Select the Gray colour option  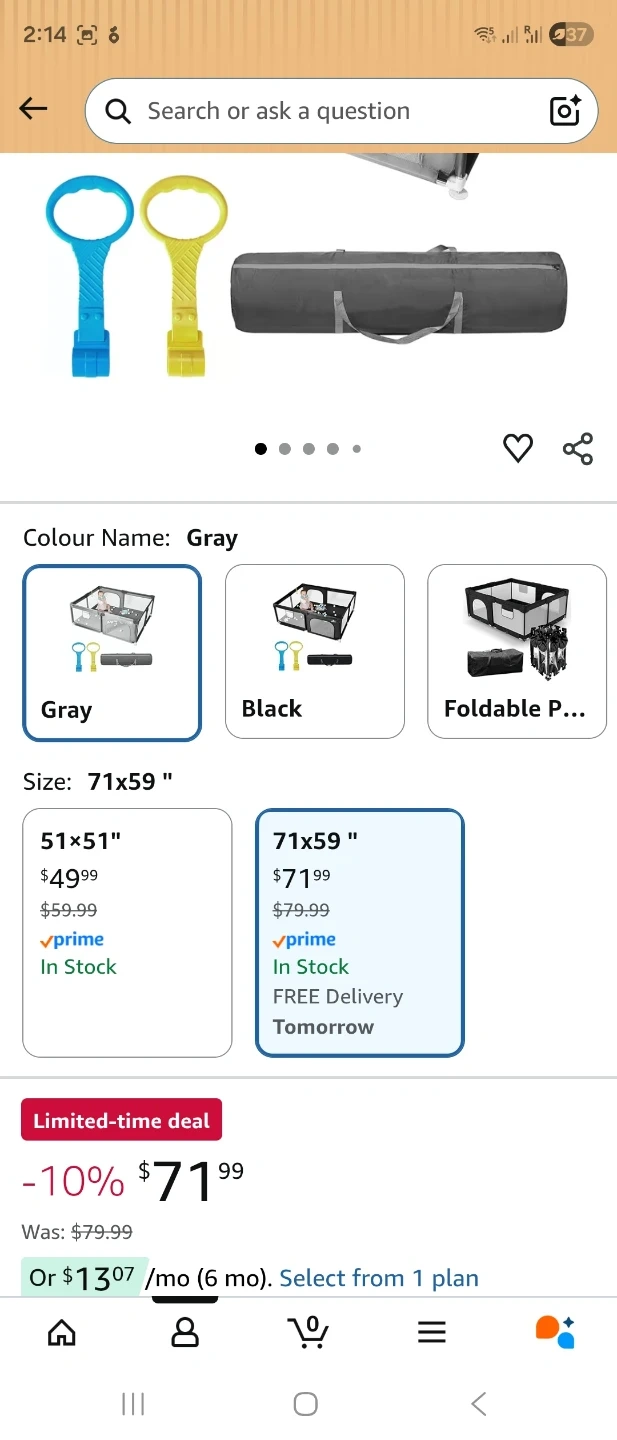tap(112, 652)
